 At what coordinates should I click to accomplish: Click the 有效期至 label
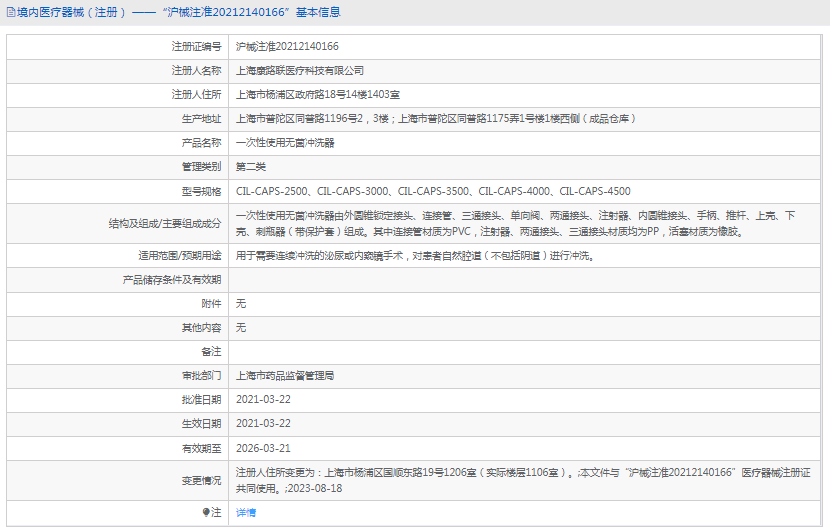click(201, 448)
